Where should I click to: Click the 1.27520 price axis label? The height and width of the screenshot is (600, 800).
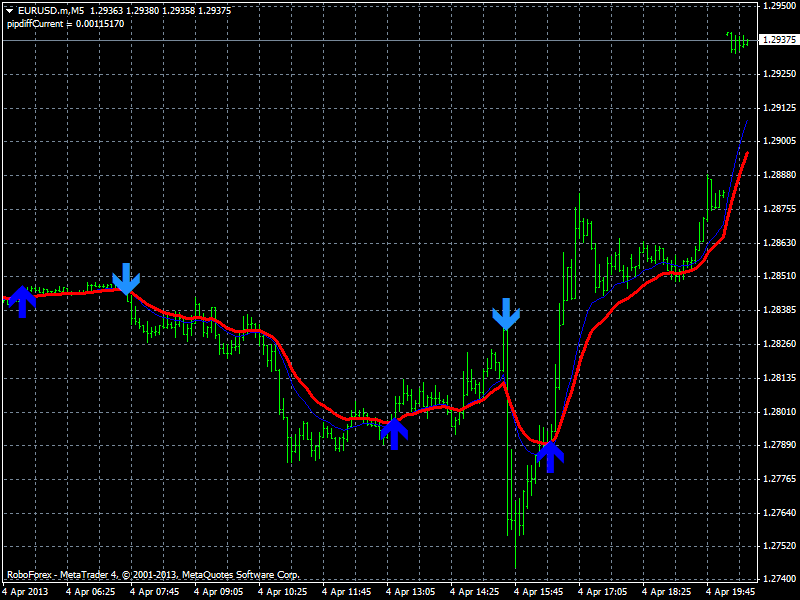pos(780,546)
